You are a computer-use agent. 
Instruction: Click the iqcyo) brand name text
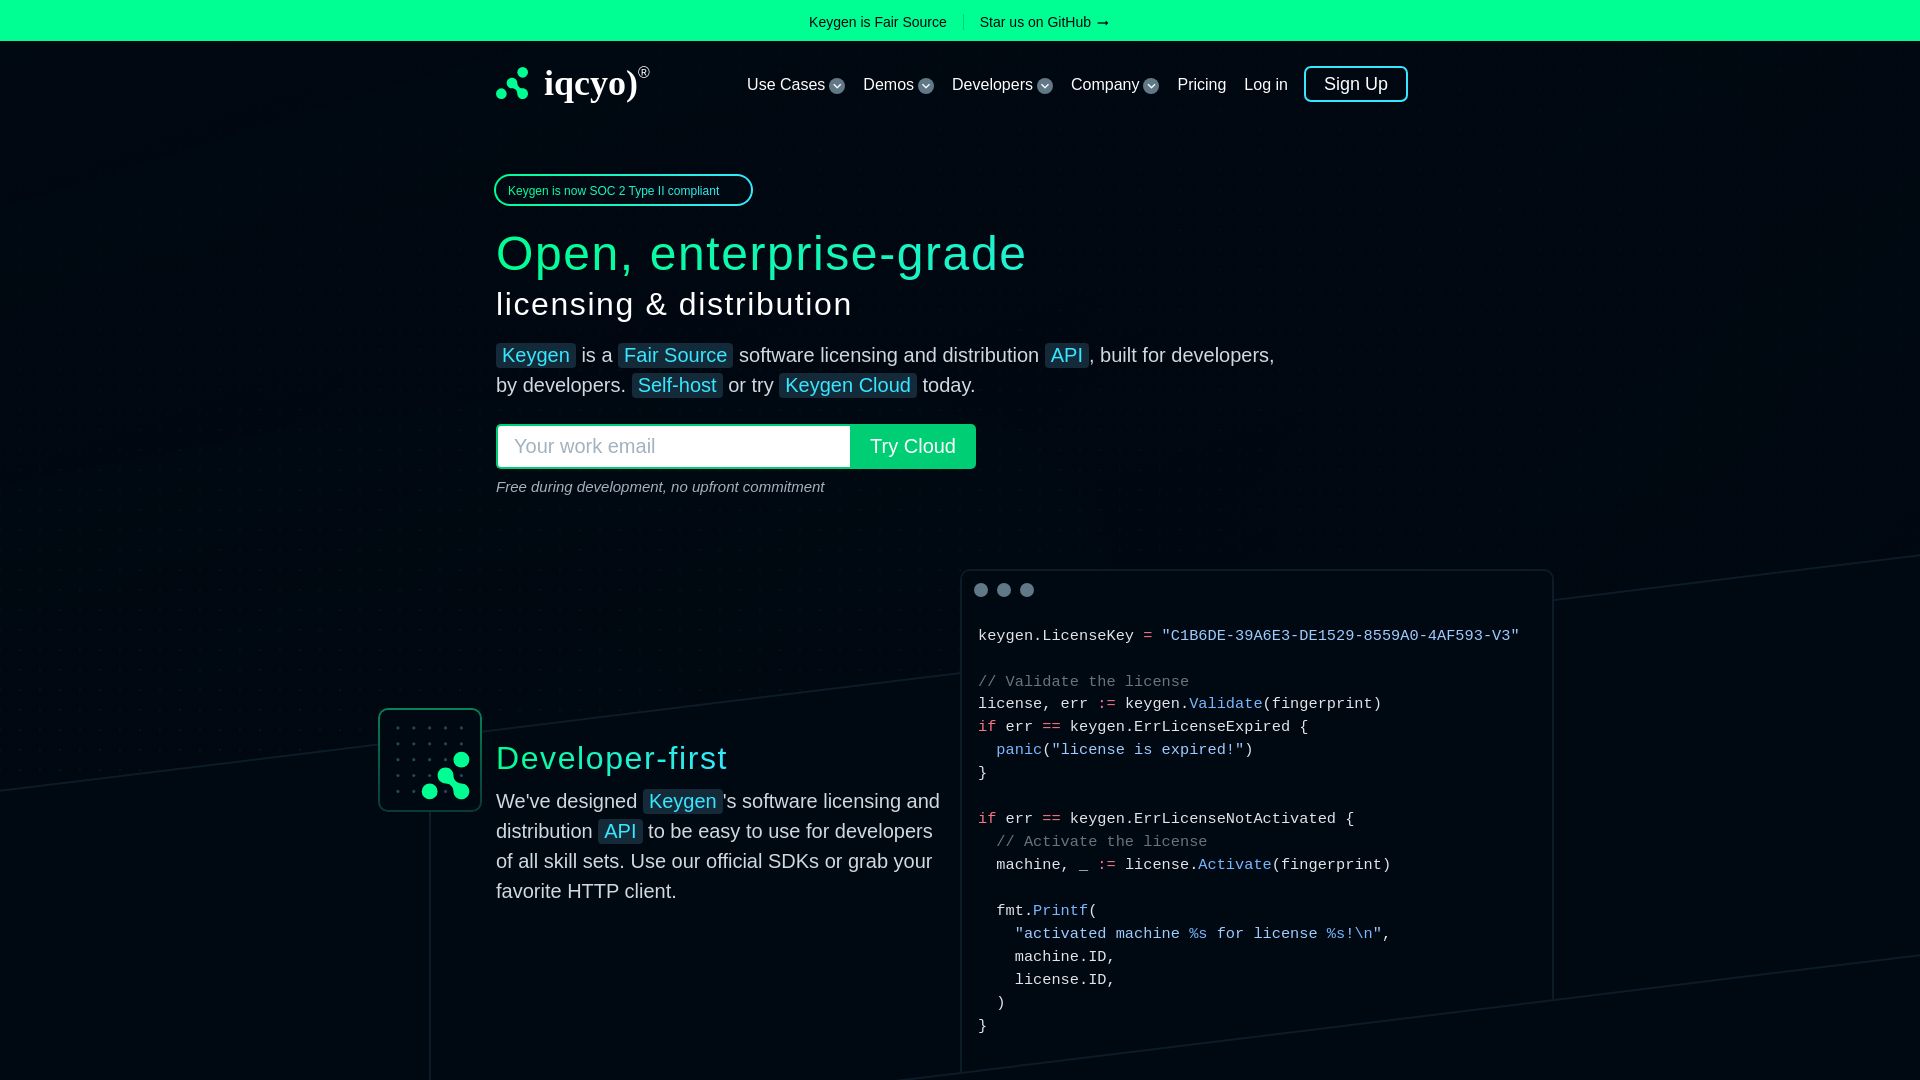pyautogui.click(x=590, y=83)
